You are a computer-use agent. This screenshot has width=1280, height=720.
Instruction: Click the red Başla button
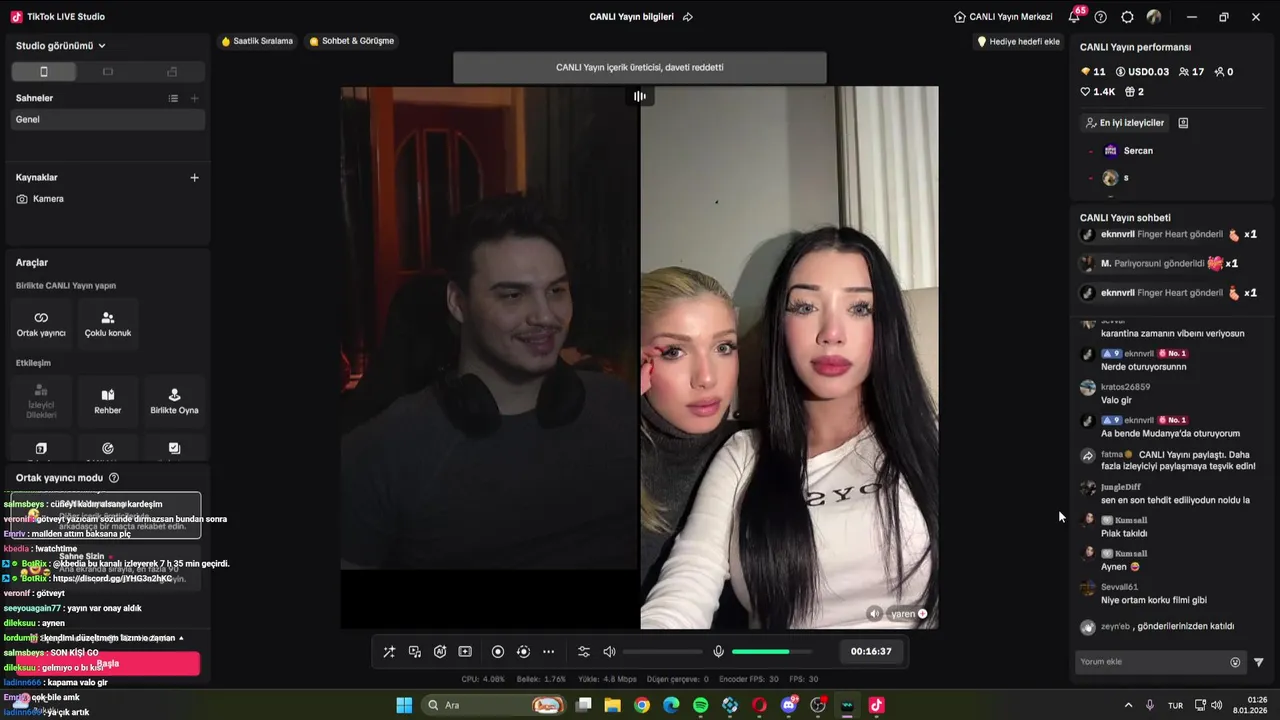[108, 663]
